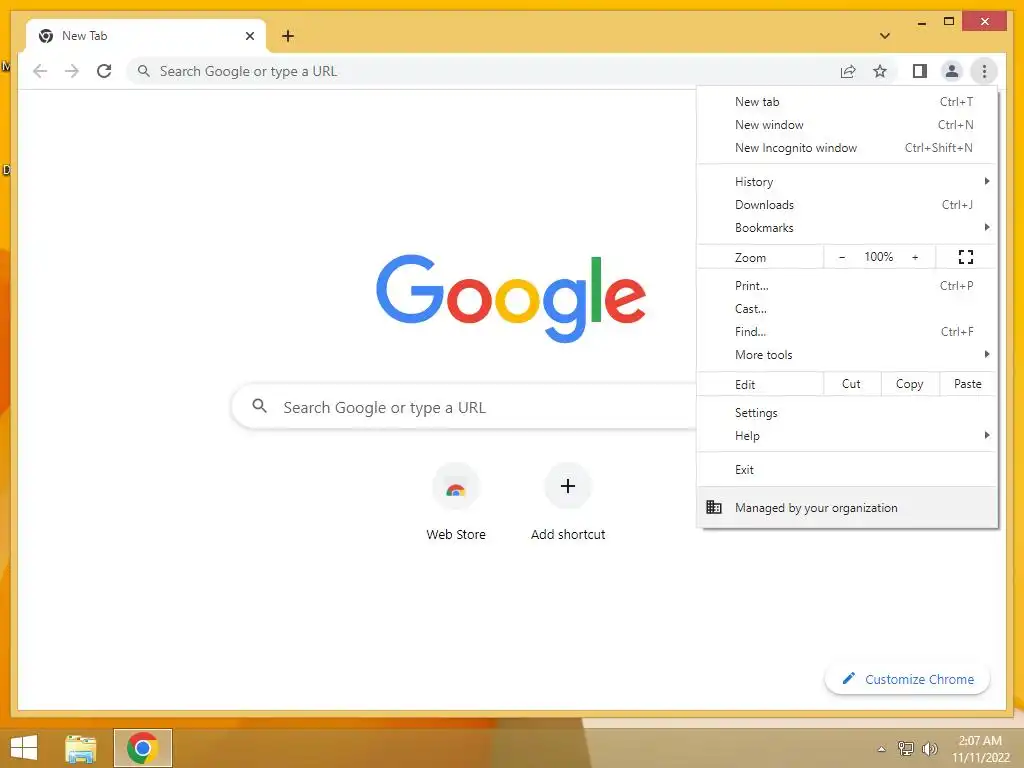Click the magnifier icon in Google search box
This screenshot has height=768, width=1024.
[x=259, y=406]
